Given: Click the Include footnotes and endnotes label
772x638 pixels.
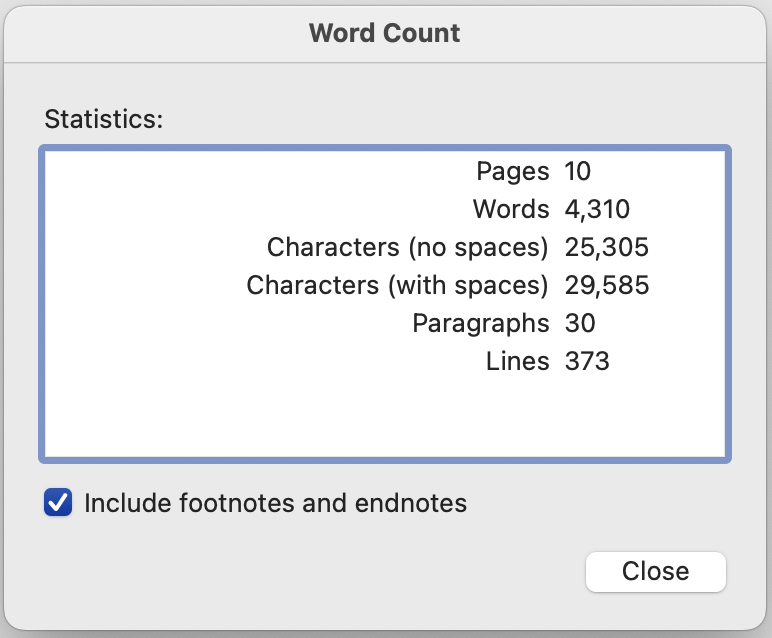Looking at the screenshot, I should [x=275, y=503].
